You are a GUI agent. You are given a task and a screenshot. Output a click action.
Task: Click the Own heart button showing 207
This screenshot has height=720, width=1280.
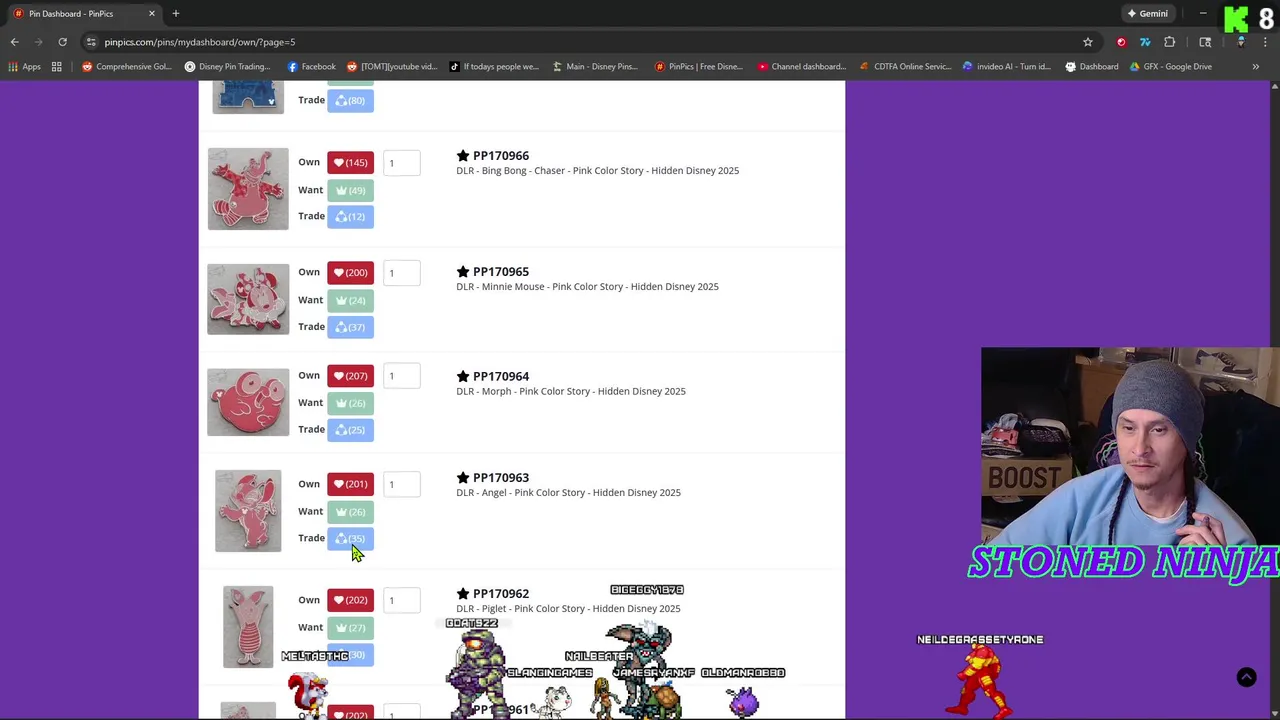point(350,376)
